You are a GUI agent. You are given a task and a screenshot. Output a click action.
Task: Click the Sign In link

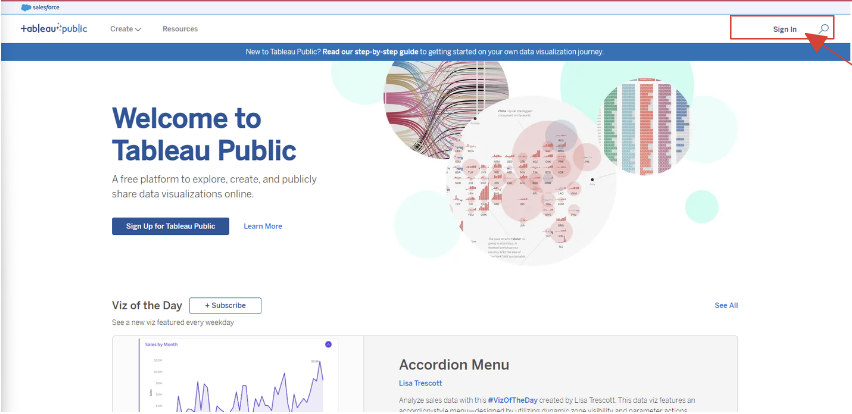click(785, 29)
